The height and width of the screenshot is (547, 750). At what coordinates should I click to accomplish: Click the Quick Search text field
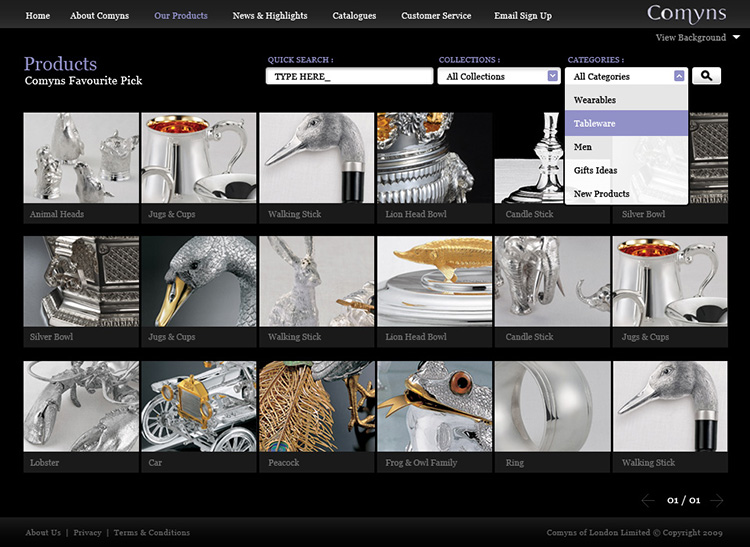click(x=349, y=76)
